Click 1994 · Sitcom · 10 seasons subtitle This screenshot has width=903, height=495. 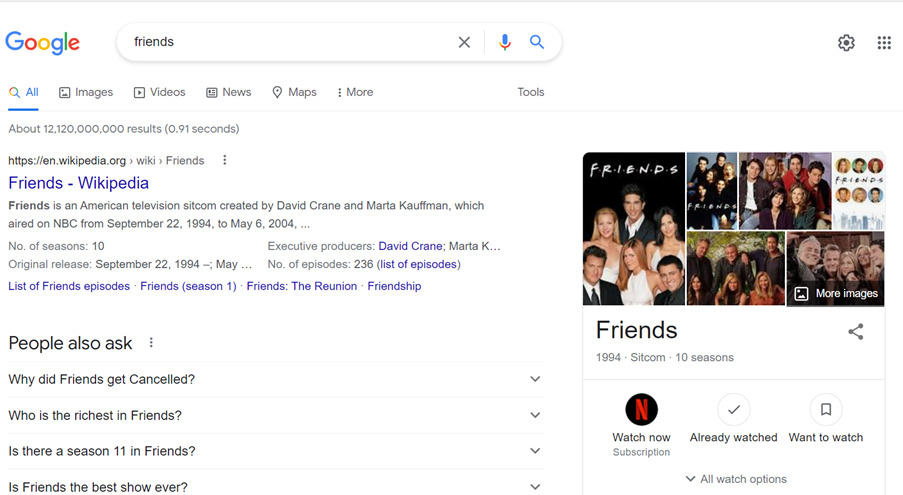point(665,357)
